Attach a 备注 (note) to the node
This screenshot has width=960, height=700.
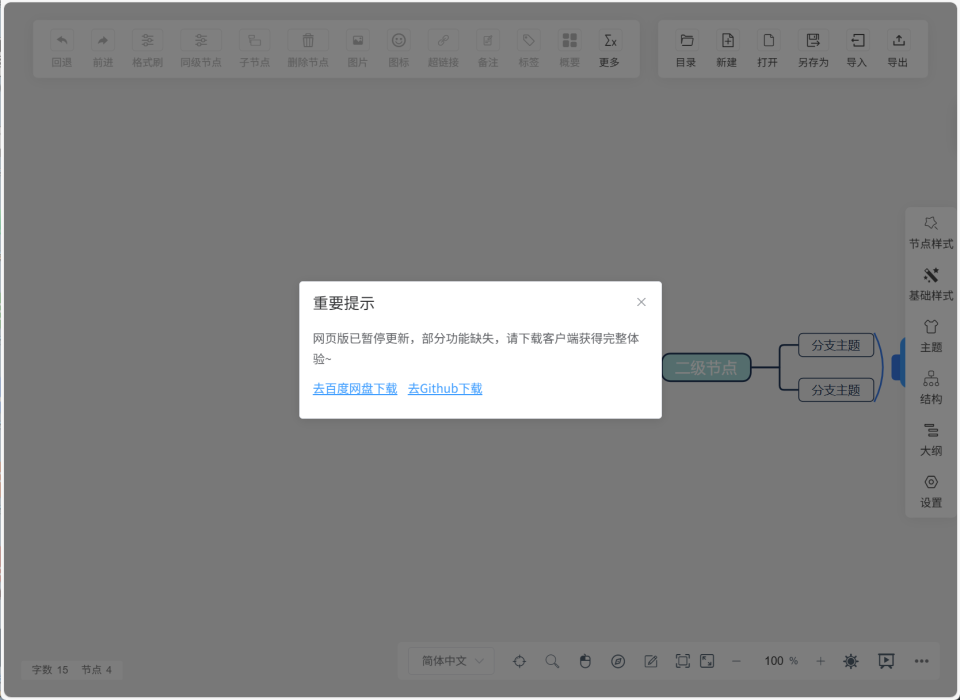click(x=487, y=48)
